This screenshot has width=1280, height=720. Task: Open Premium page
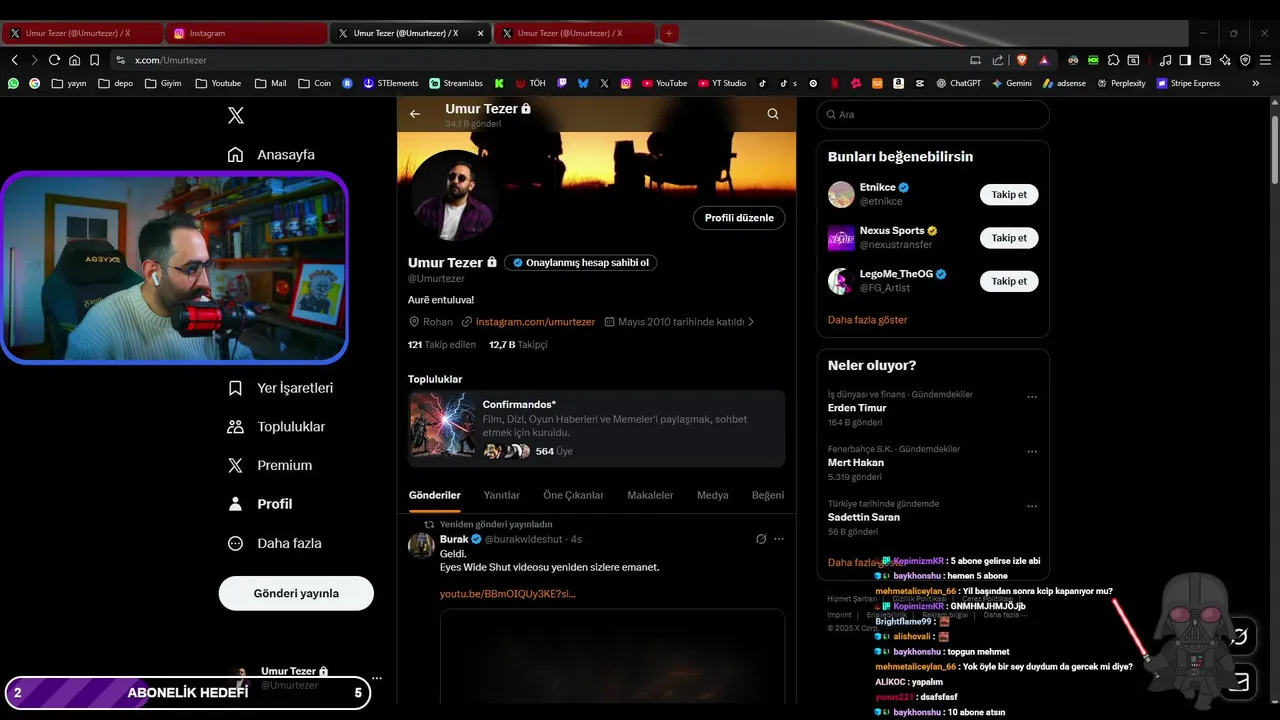tap(269, 466)
